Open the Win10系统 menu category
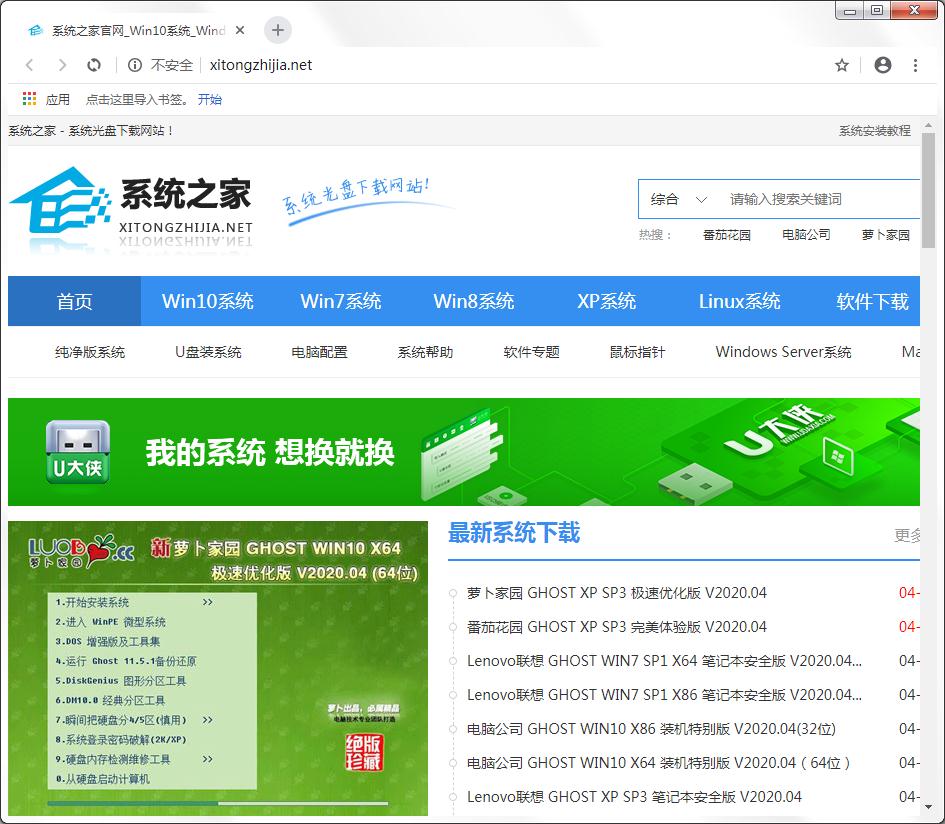945x824 pixels. pyautogui.click(x=206, y=300)
